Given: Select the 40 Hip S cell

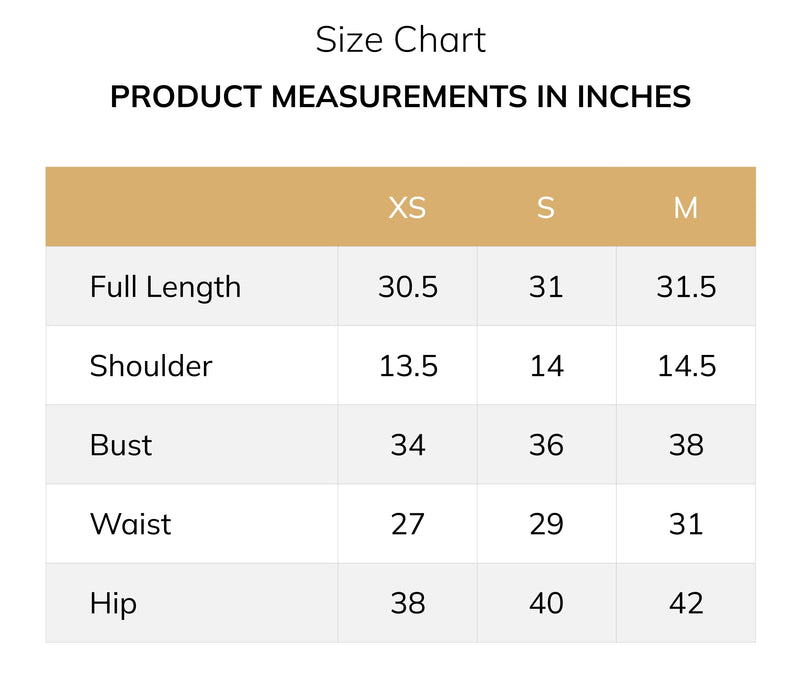Looking at the screenshot, I should pos(547,603).
